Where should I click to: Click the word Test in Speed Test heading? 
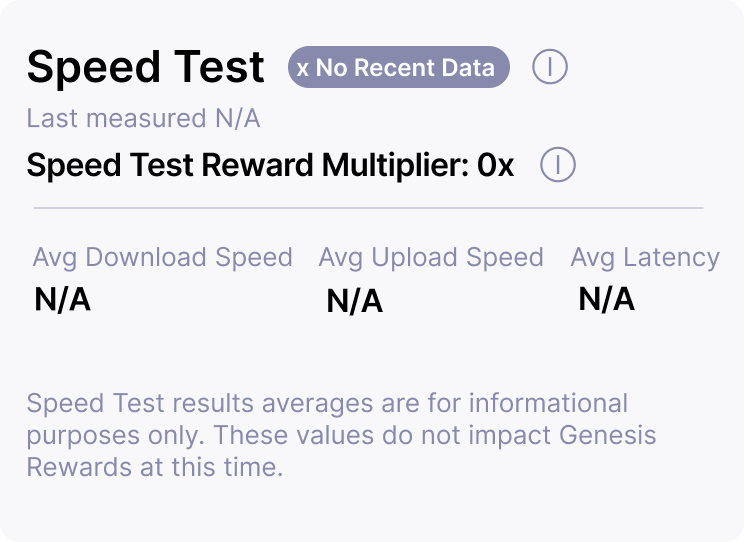pyautogui.click(x=212, y=68)
